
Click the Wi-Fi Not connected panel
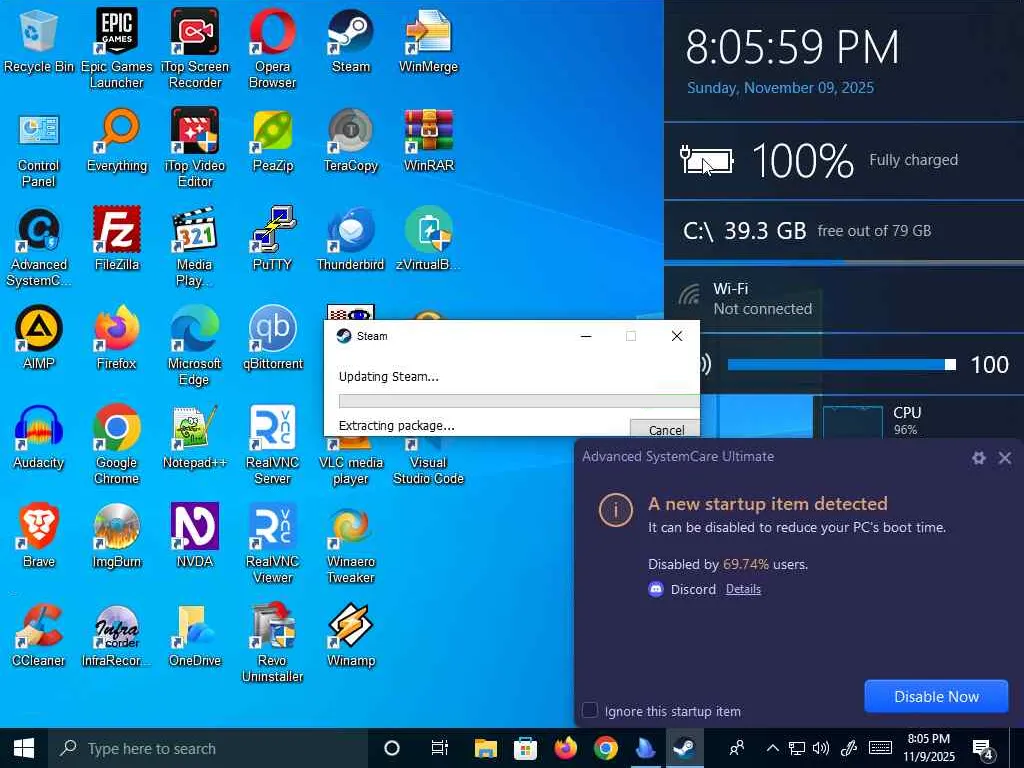click(844, 299)
